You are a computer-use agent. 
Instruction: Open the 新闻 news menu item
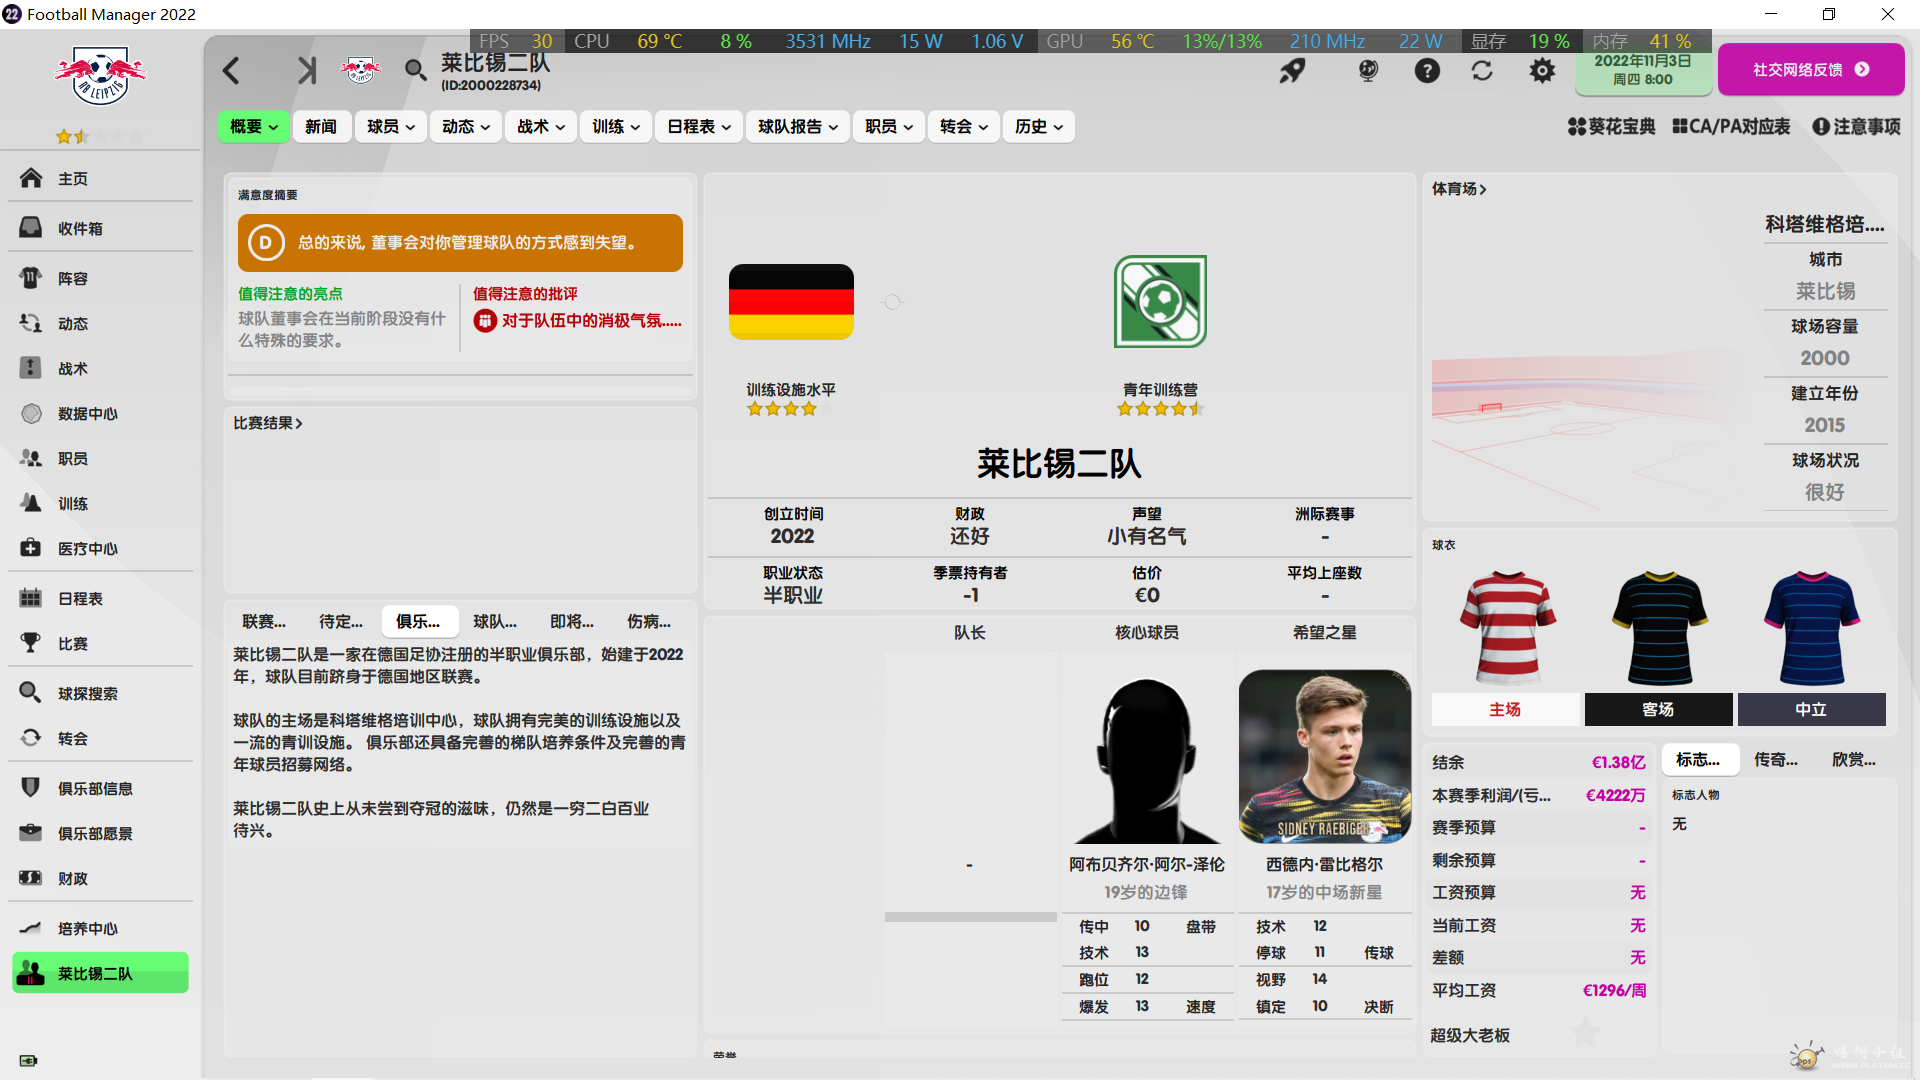pos(321,126)
